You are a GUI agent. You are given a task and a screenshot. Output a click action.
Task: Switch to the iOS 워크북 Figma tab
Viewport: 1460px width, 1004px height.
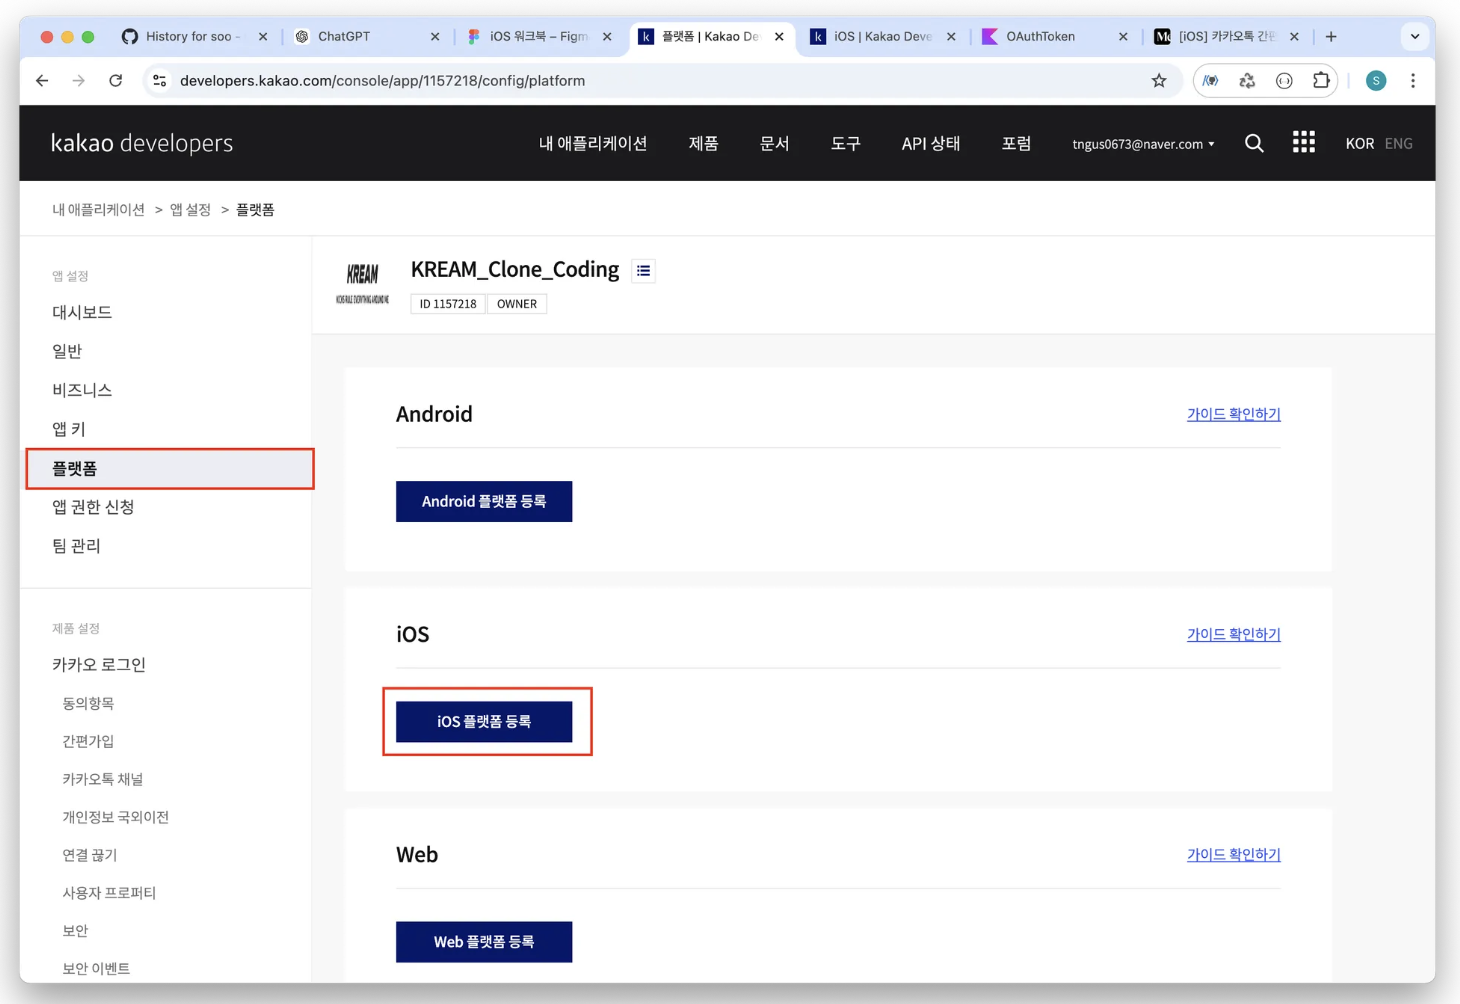[538, 36]
